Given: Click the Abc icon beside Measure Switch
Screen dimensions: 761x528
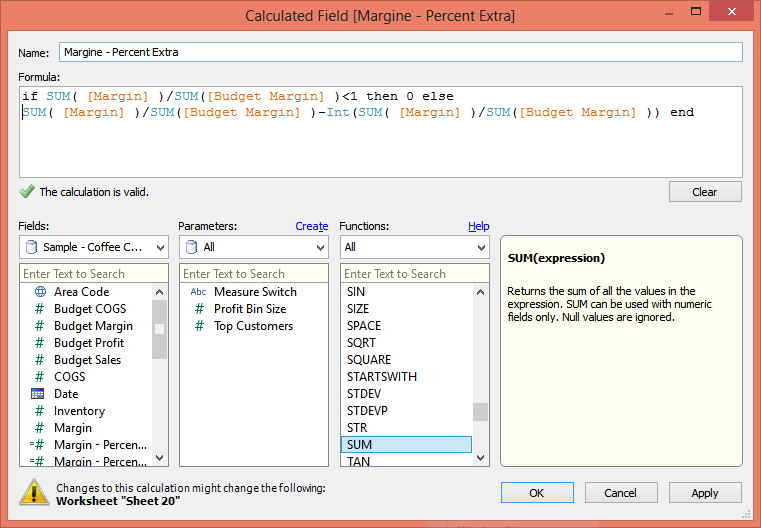Looking at the screenshot, I should point(198,292).
